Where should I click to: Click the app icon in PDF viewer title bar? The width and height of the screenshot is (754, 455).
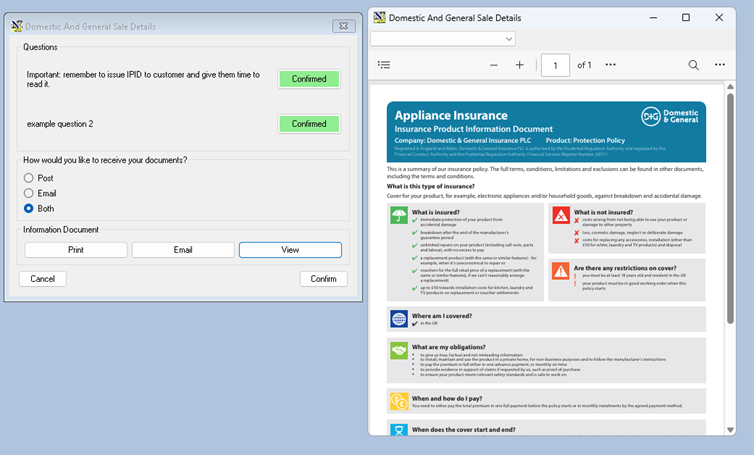coord(379,17)
